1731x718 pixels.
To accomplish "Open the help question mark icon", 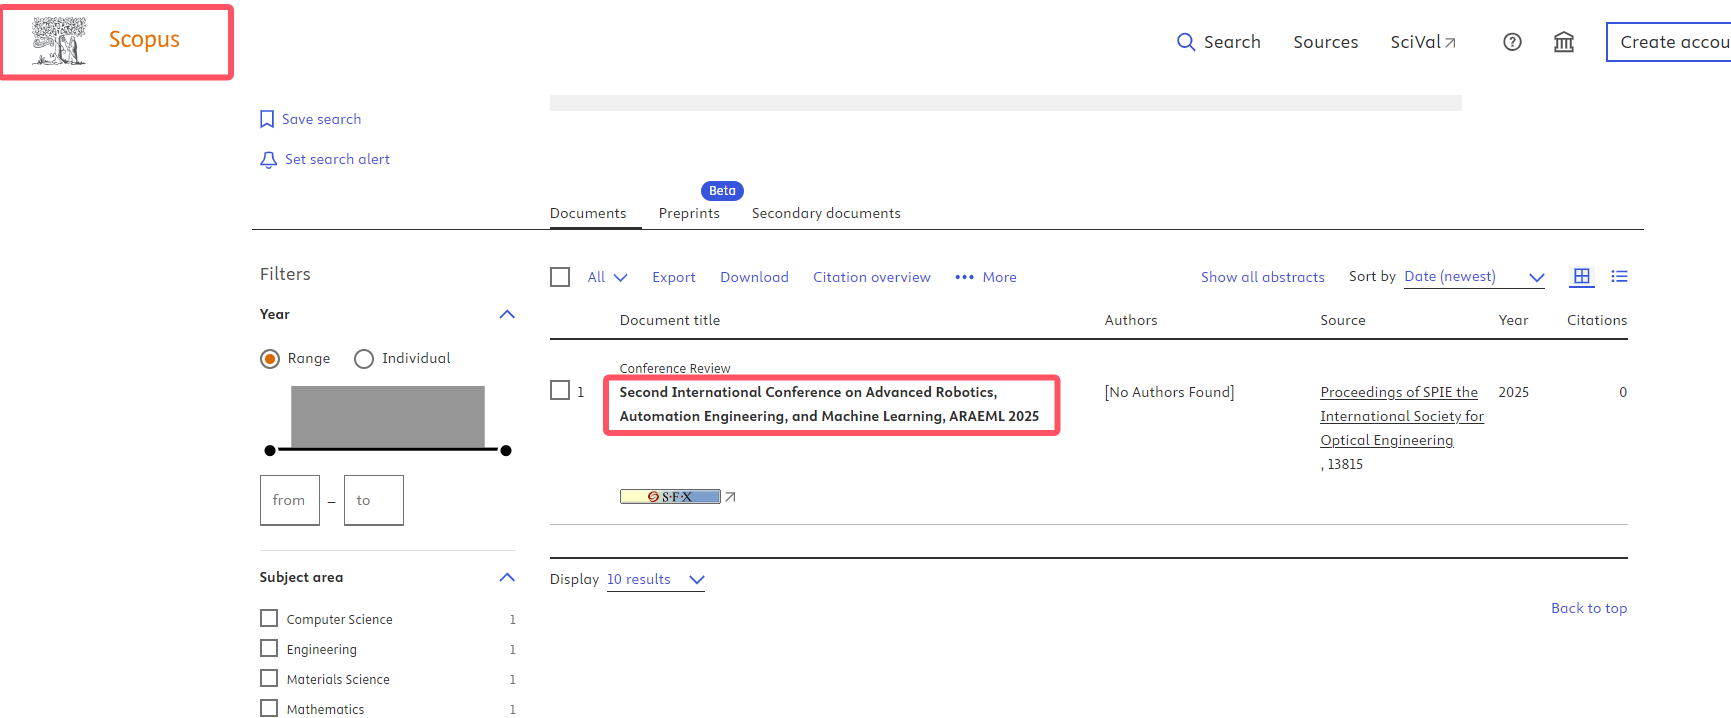I will (x=1512, y=42).
